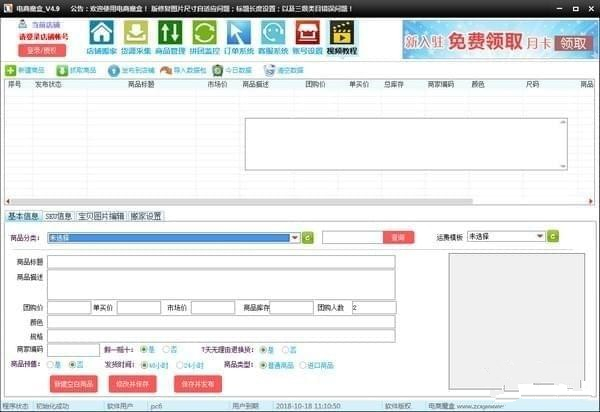Click the 保存并发布 red button

pos(198,384)
